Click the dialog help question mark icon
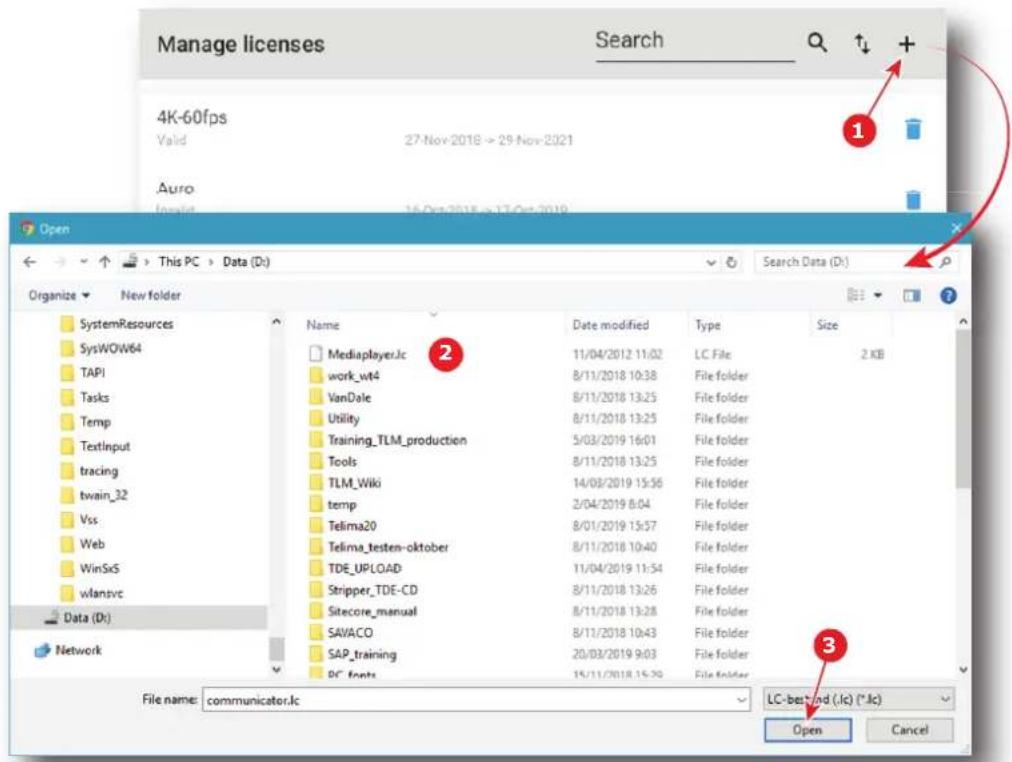 tap(948, 296)
